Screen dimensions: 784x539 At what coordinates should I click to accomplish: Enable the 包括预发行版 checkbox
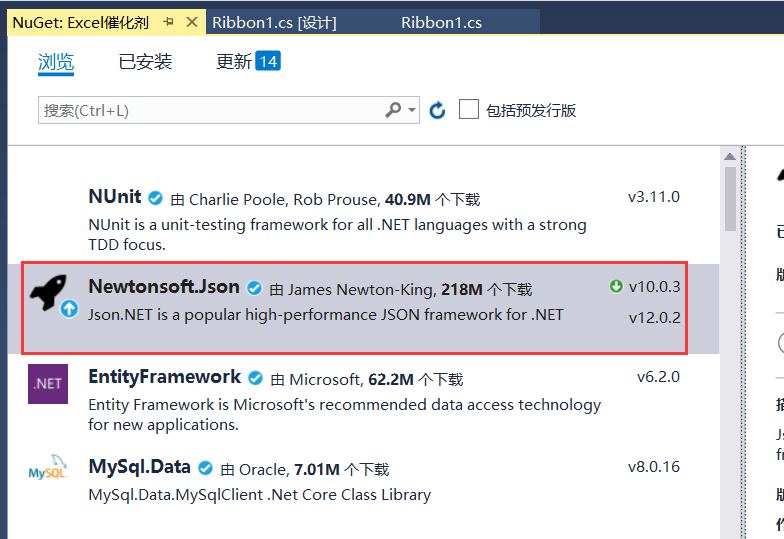pyautogui.click(x=468, y=110)
